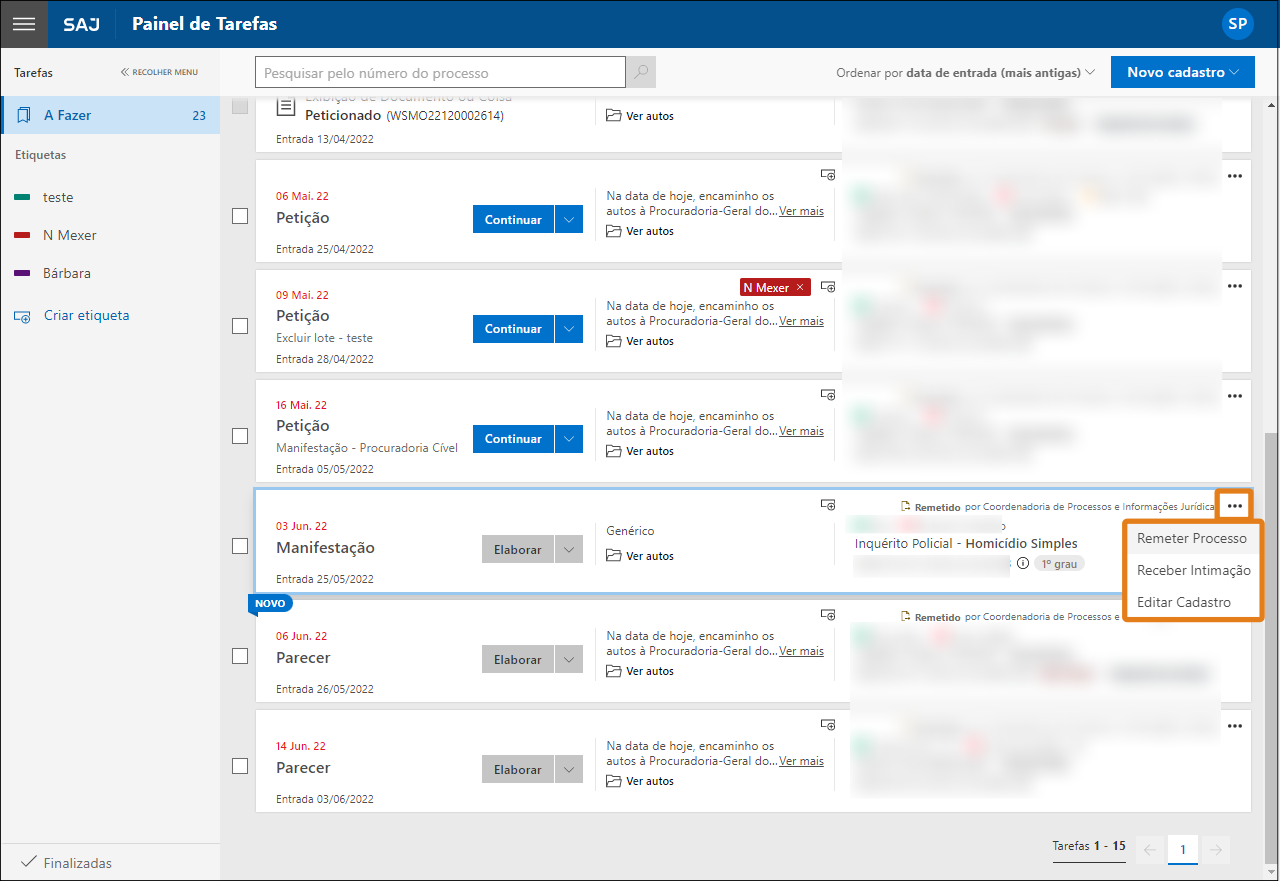Open three-dots menu on 14 Jun Parecer card

point(1235,726)
